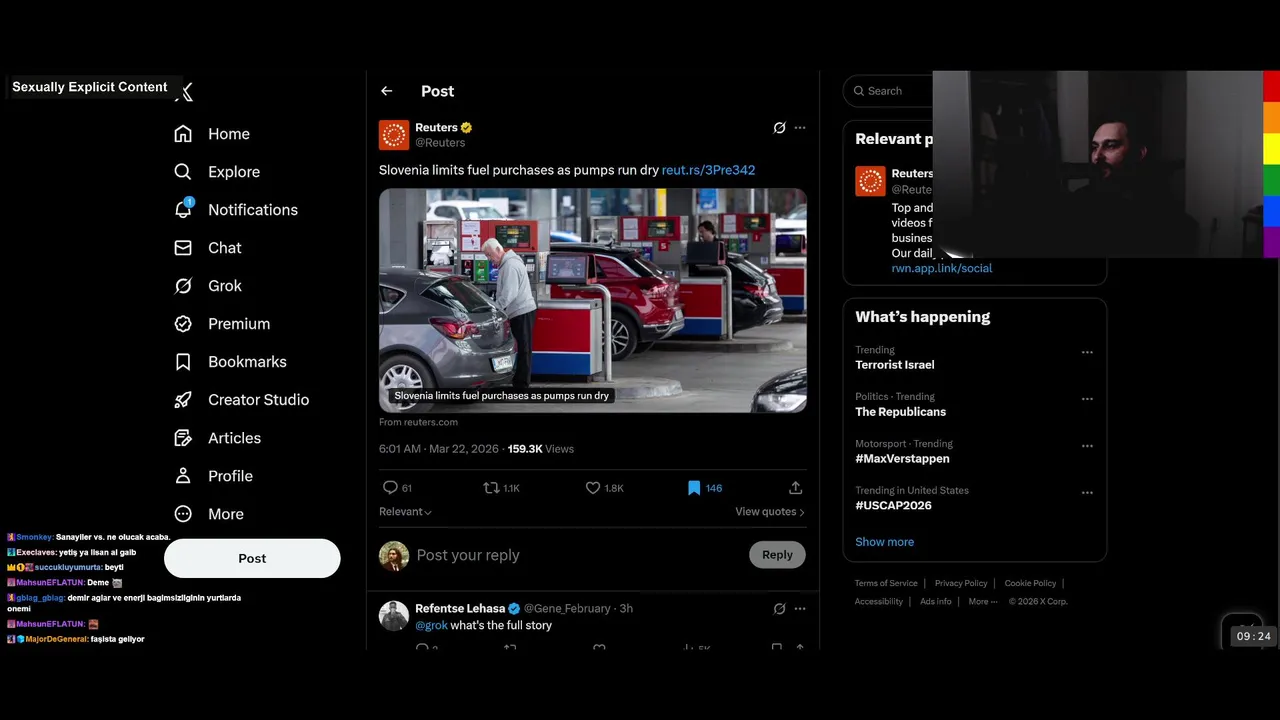
Task: Open the Accessibility footer link
Action: (x=879, y=601)
